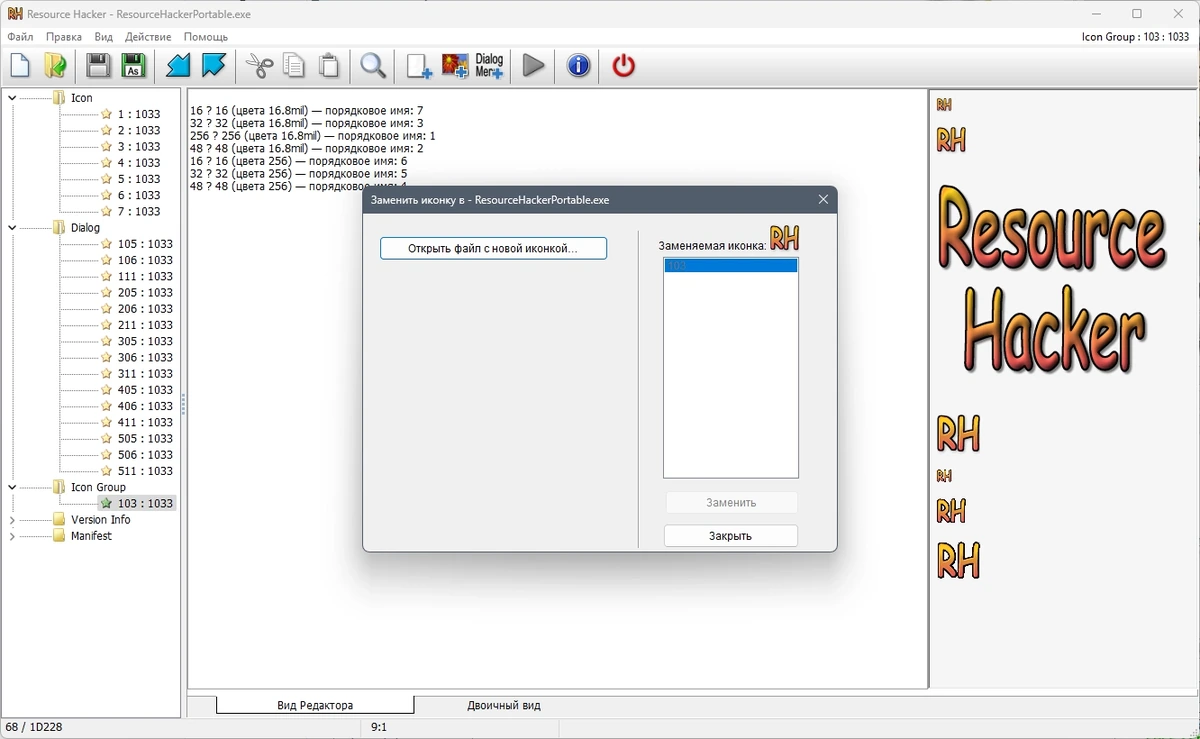Collapse the Icon Group tree node
Image resolution: width=1200 pixels, height=739 pixels.
pyautogui.click(x=12, y=487)
